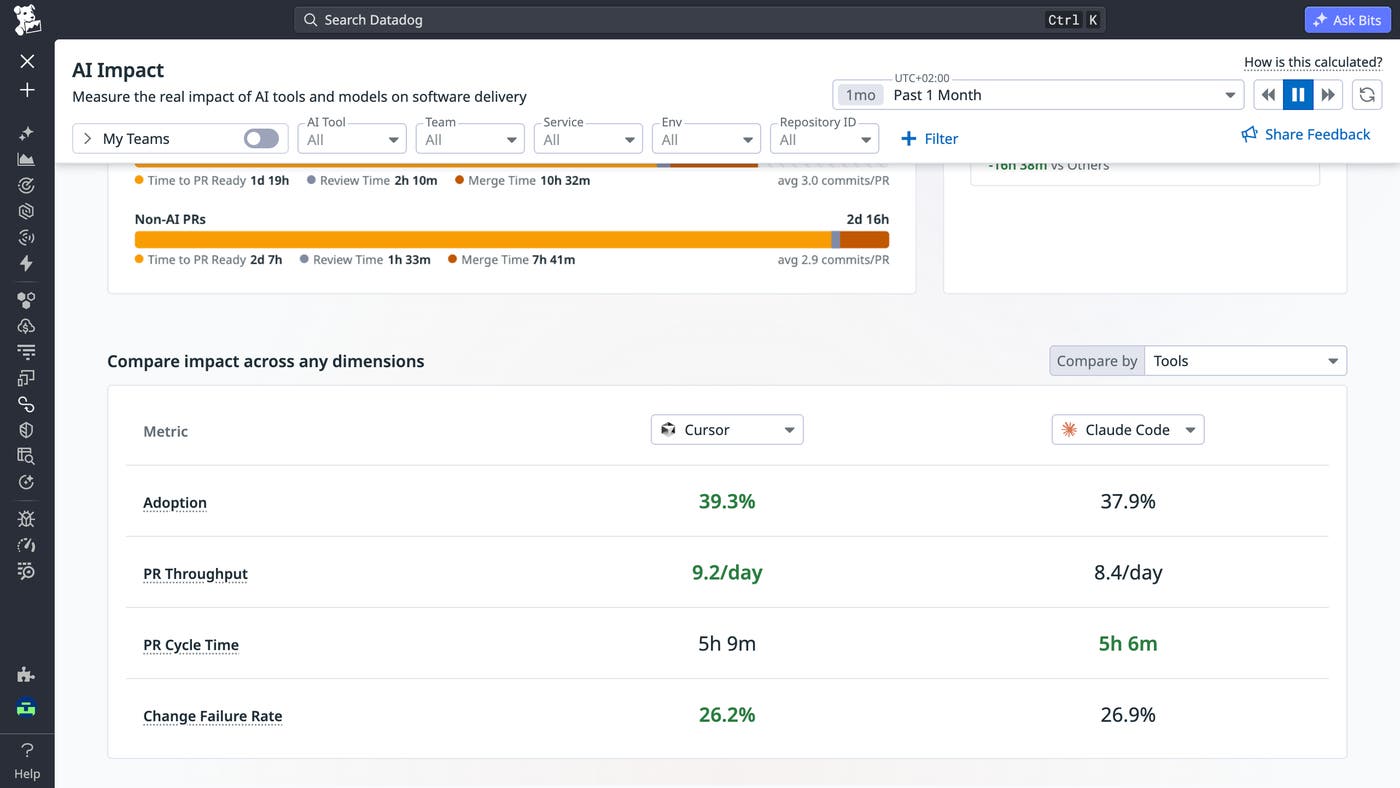Image resolution: width=1400 pixels, height=788 pixels.
Task: Click the PR Cycle Time metric label
Action: (191, 645)
